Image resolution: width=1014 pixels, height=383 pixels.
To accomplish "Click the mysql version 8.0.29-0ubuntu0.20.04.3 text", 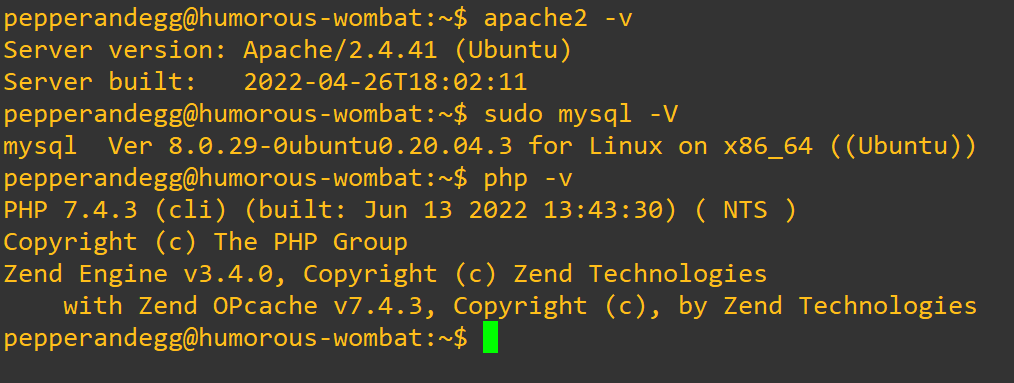I will [341, 146].
